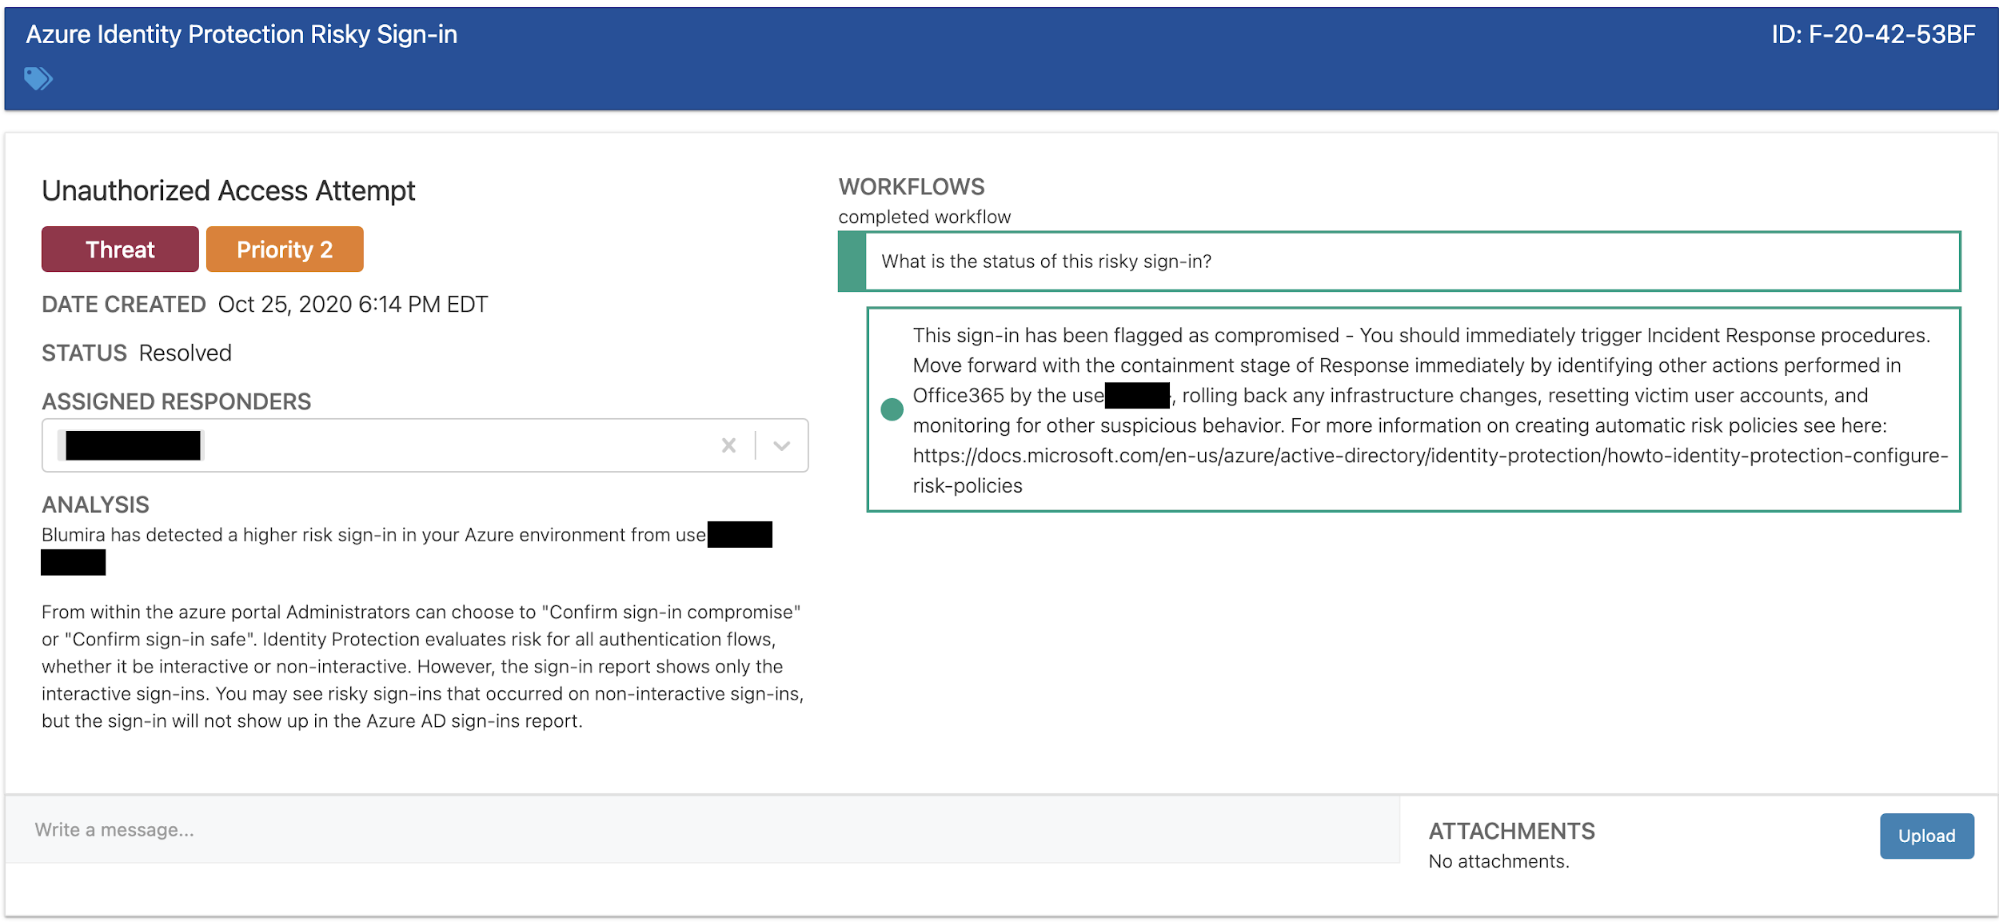
Task: Click the Resolved status value
Action: tap(185, 353)
